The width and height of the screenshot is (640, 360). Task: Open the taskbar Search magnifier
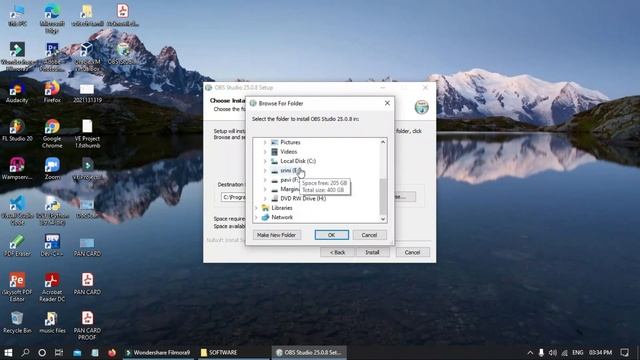point(25,352)
